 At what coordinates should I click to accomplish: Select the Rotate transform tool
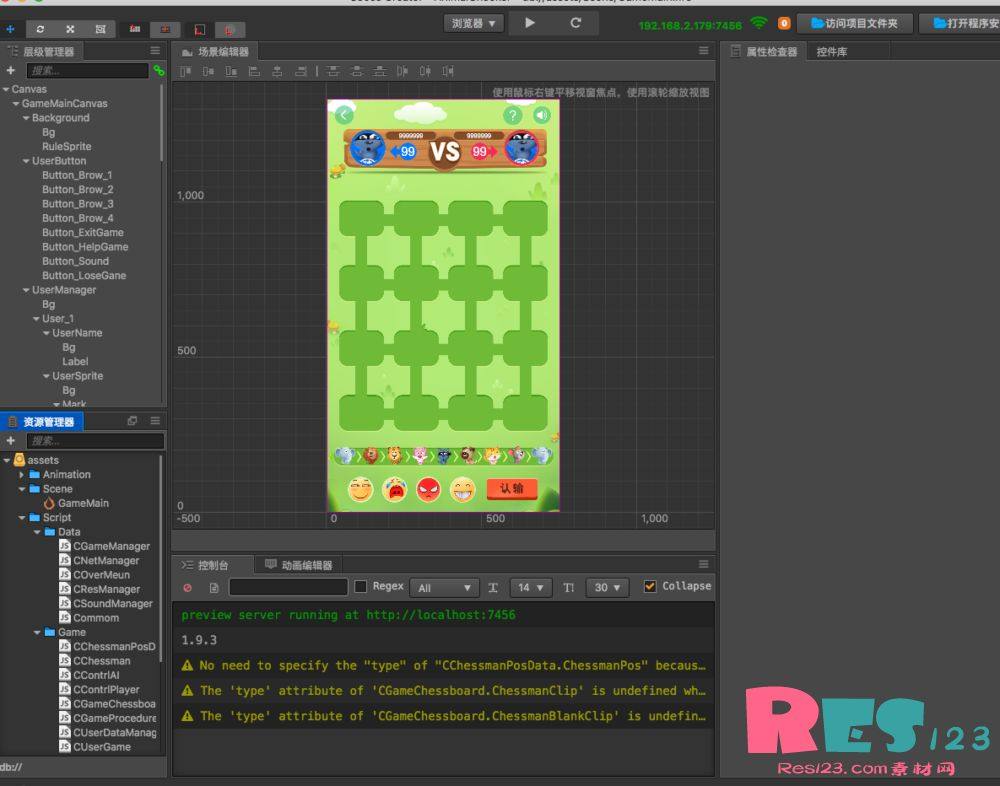click(x=40, y=29)
